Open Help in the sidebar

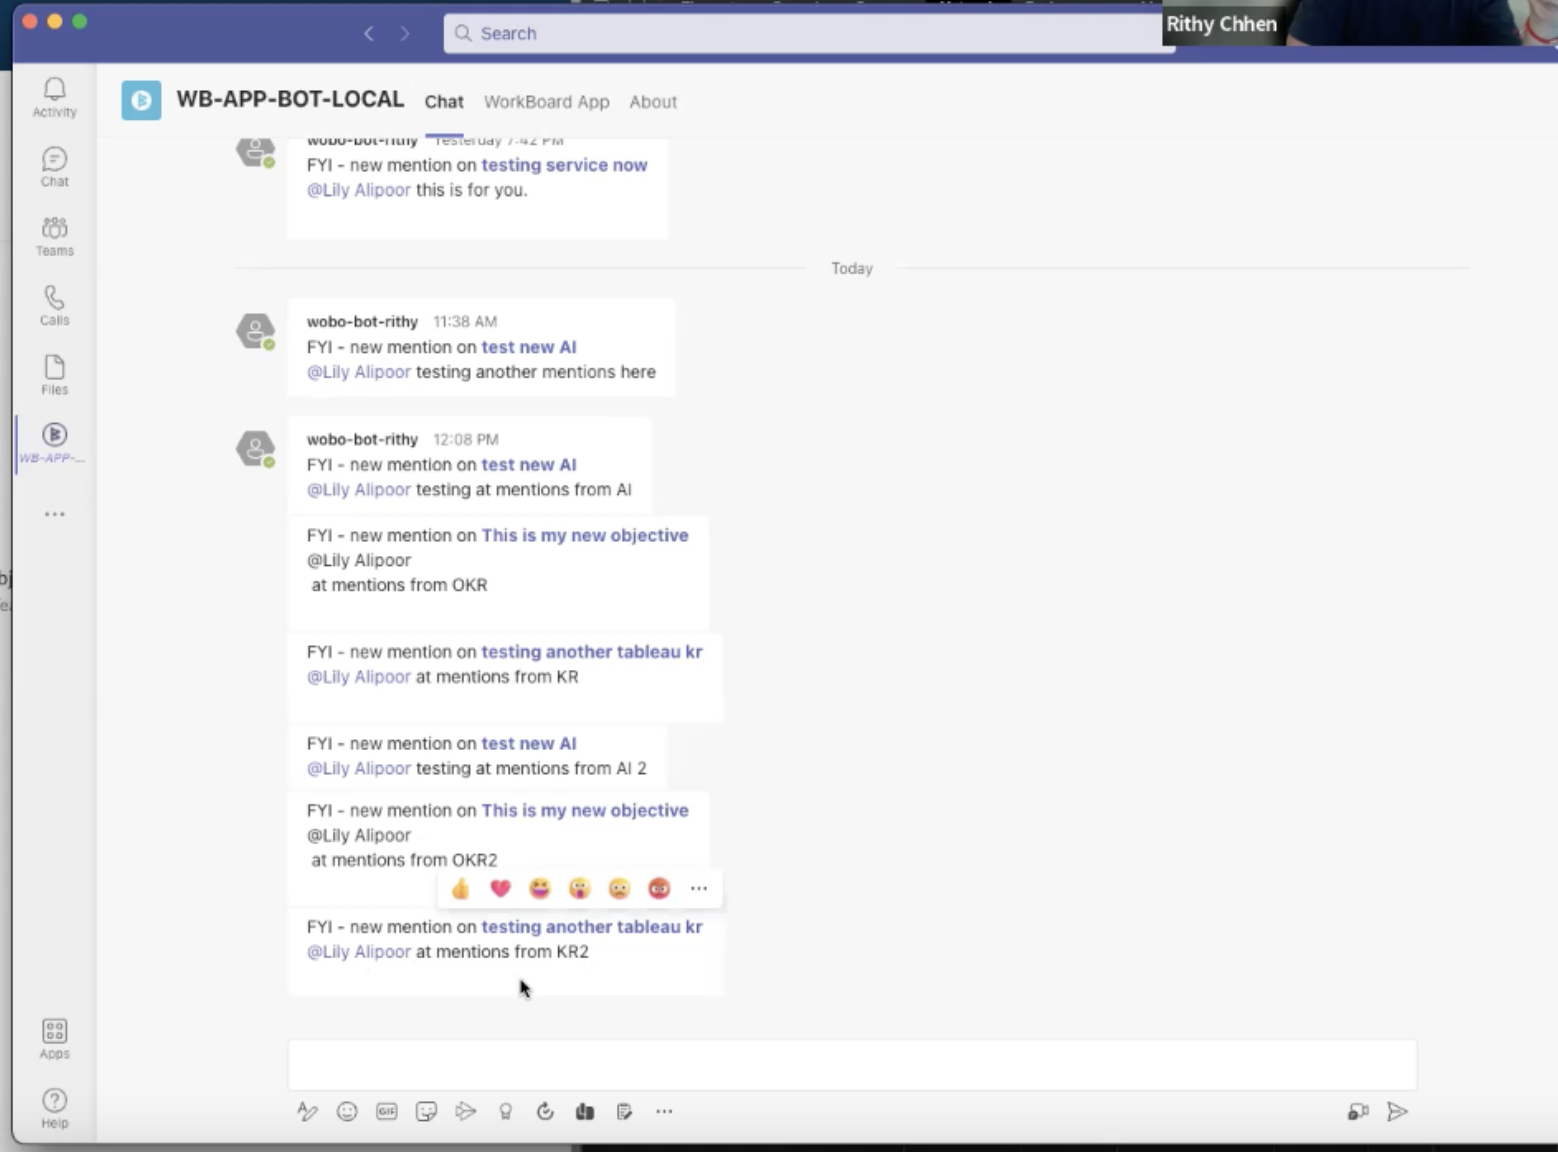(x=54, y=1108)
